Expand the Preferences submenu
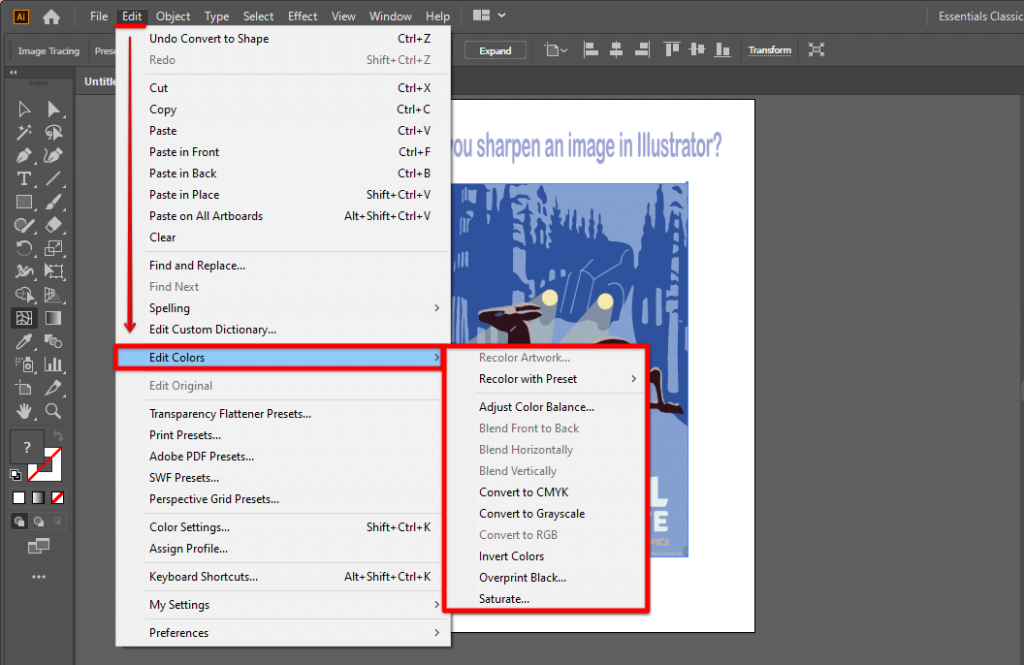 (x=436, y=632)
